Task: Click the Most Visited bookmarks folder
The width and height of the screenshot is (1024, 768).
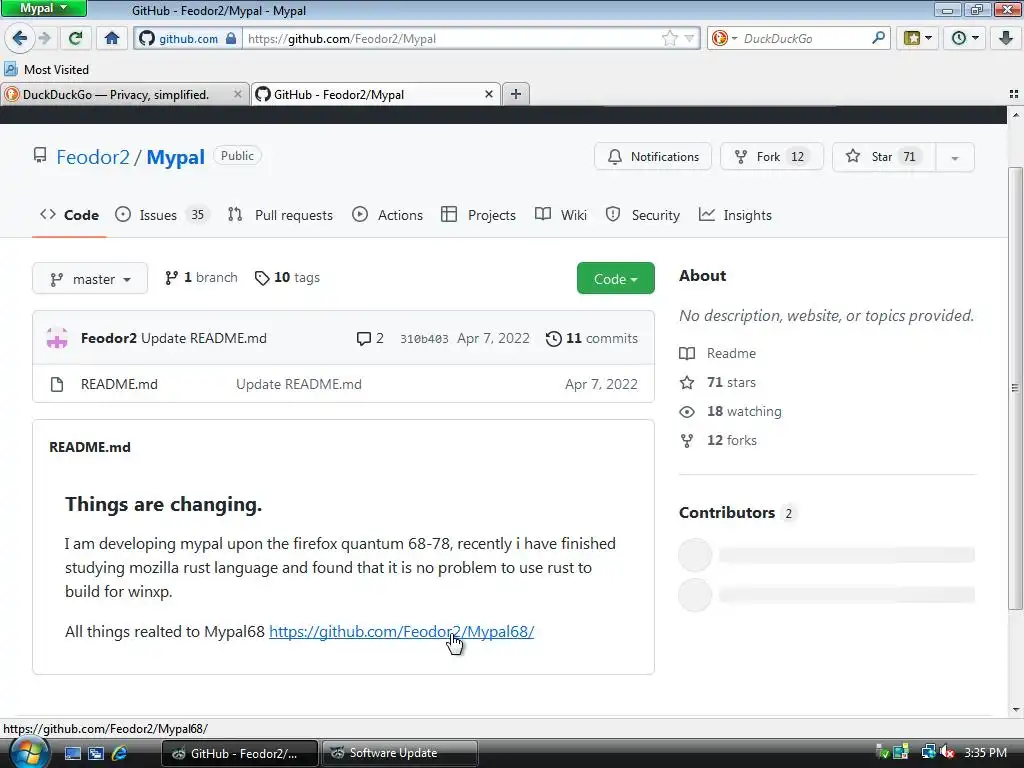Action: [47, 69]
